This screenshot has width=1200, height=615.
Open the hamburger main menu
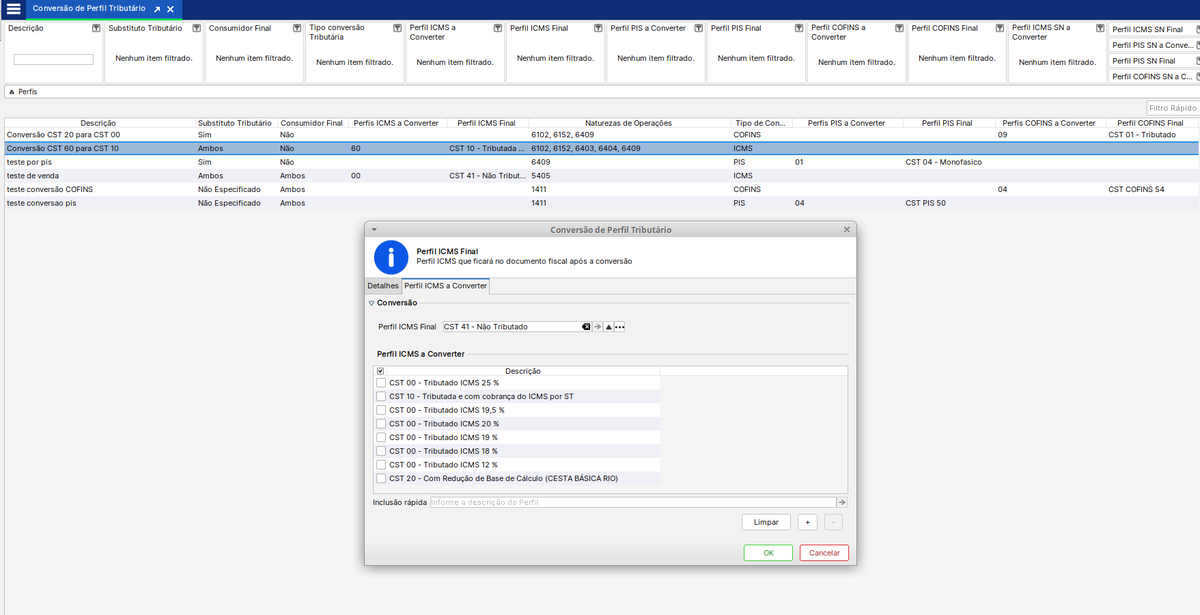coord(13,9)
